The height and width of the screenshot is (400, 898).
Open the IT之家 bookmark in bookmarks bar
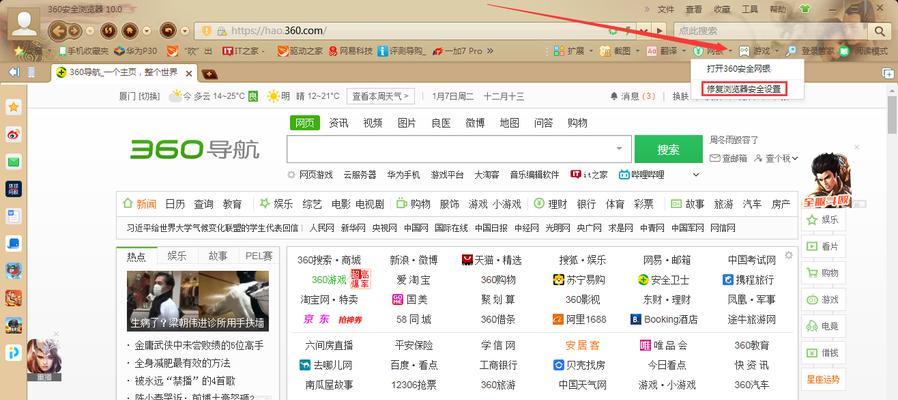pos(239,51)
